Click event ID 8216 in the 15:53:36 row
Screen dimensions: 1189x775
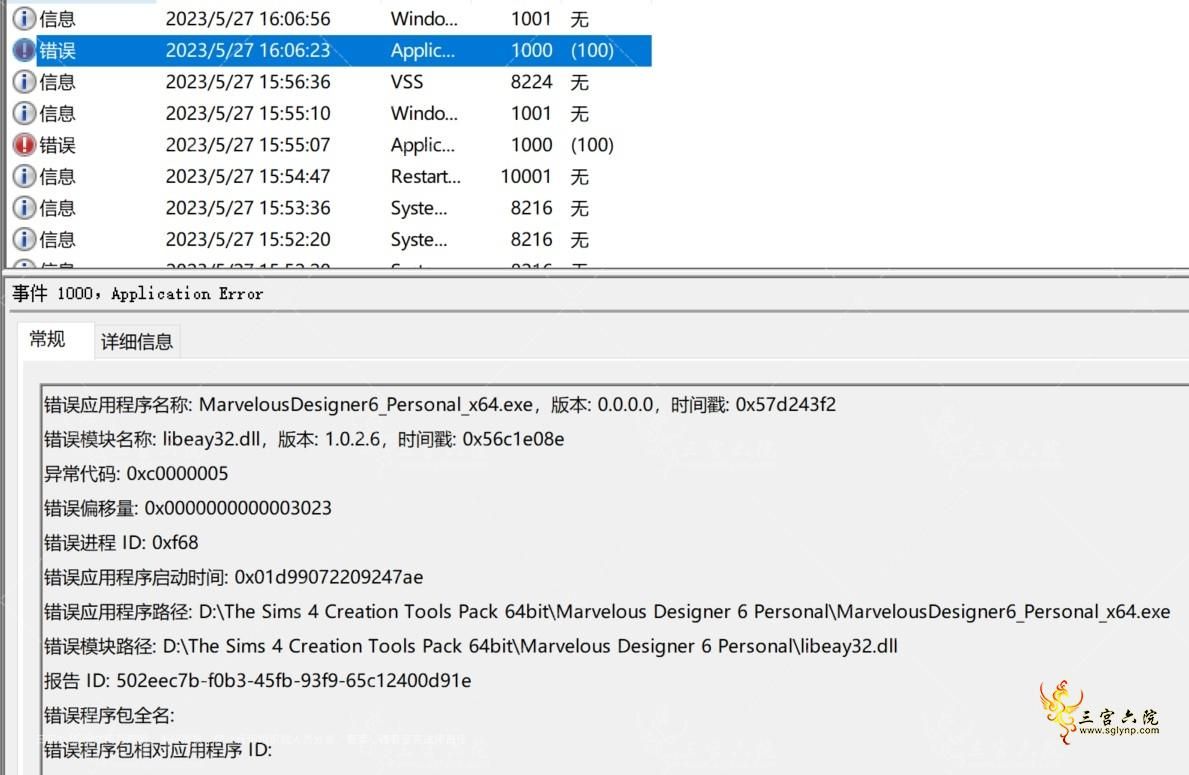click(x=532, y=208)
